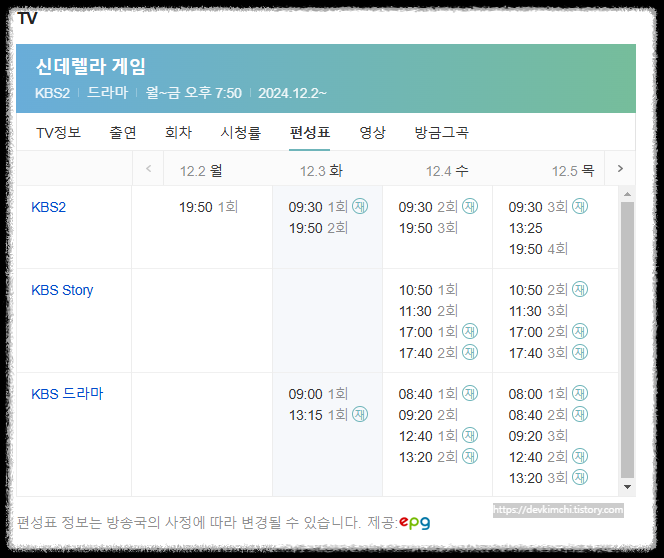Click the KBS2 channel label in header
This screenshot has height=558, width=664.
tap(52, 93)
